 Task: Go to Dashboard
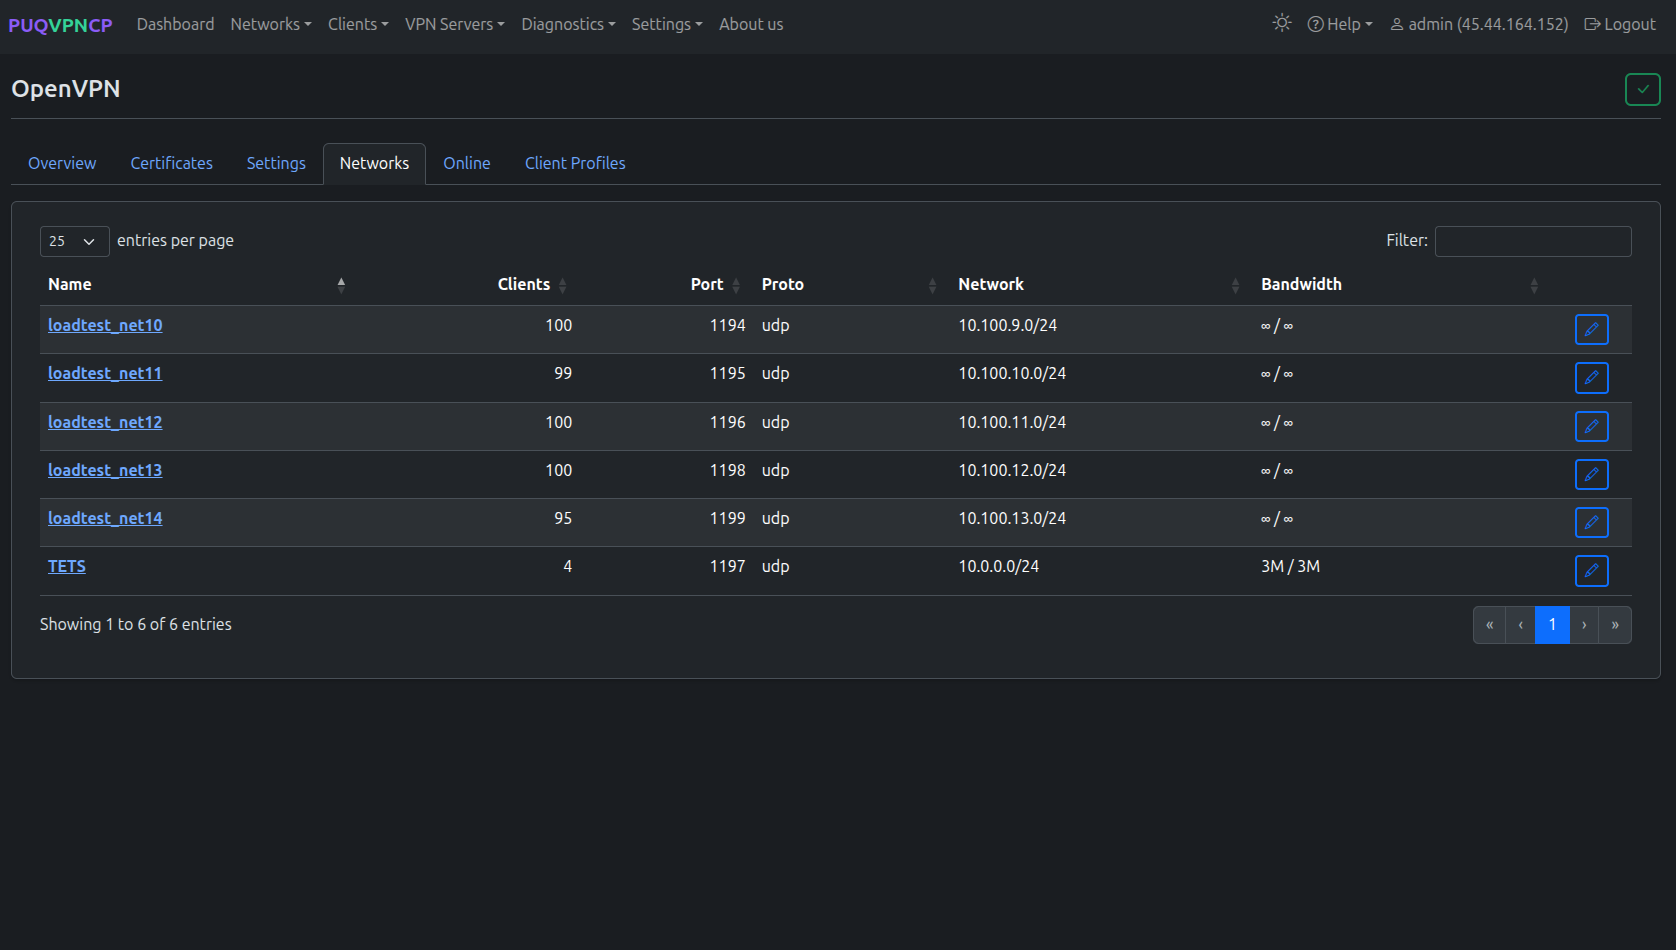(x=175, y=24)
